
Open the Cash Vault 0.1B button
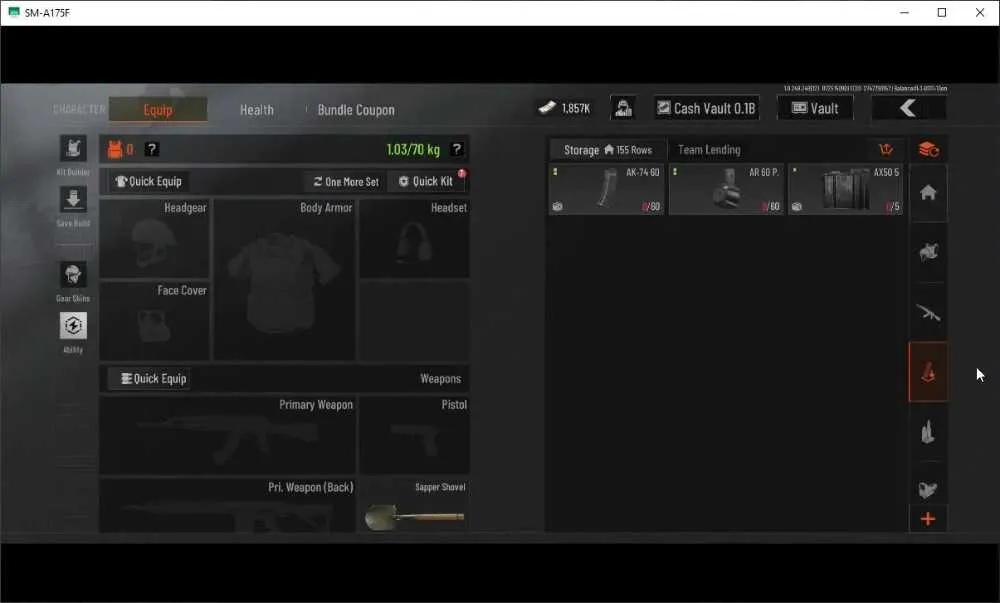tap(707, 108)
